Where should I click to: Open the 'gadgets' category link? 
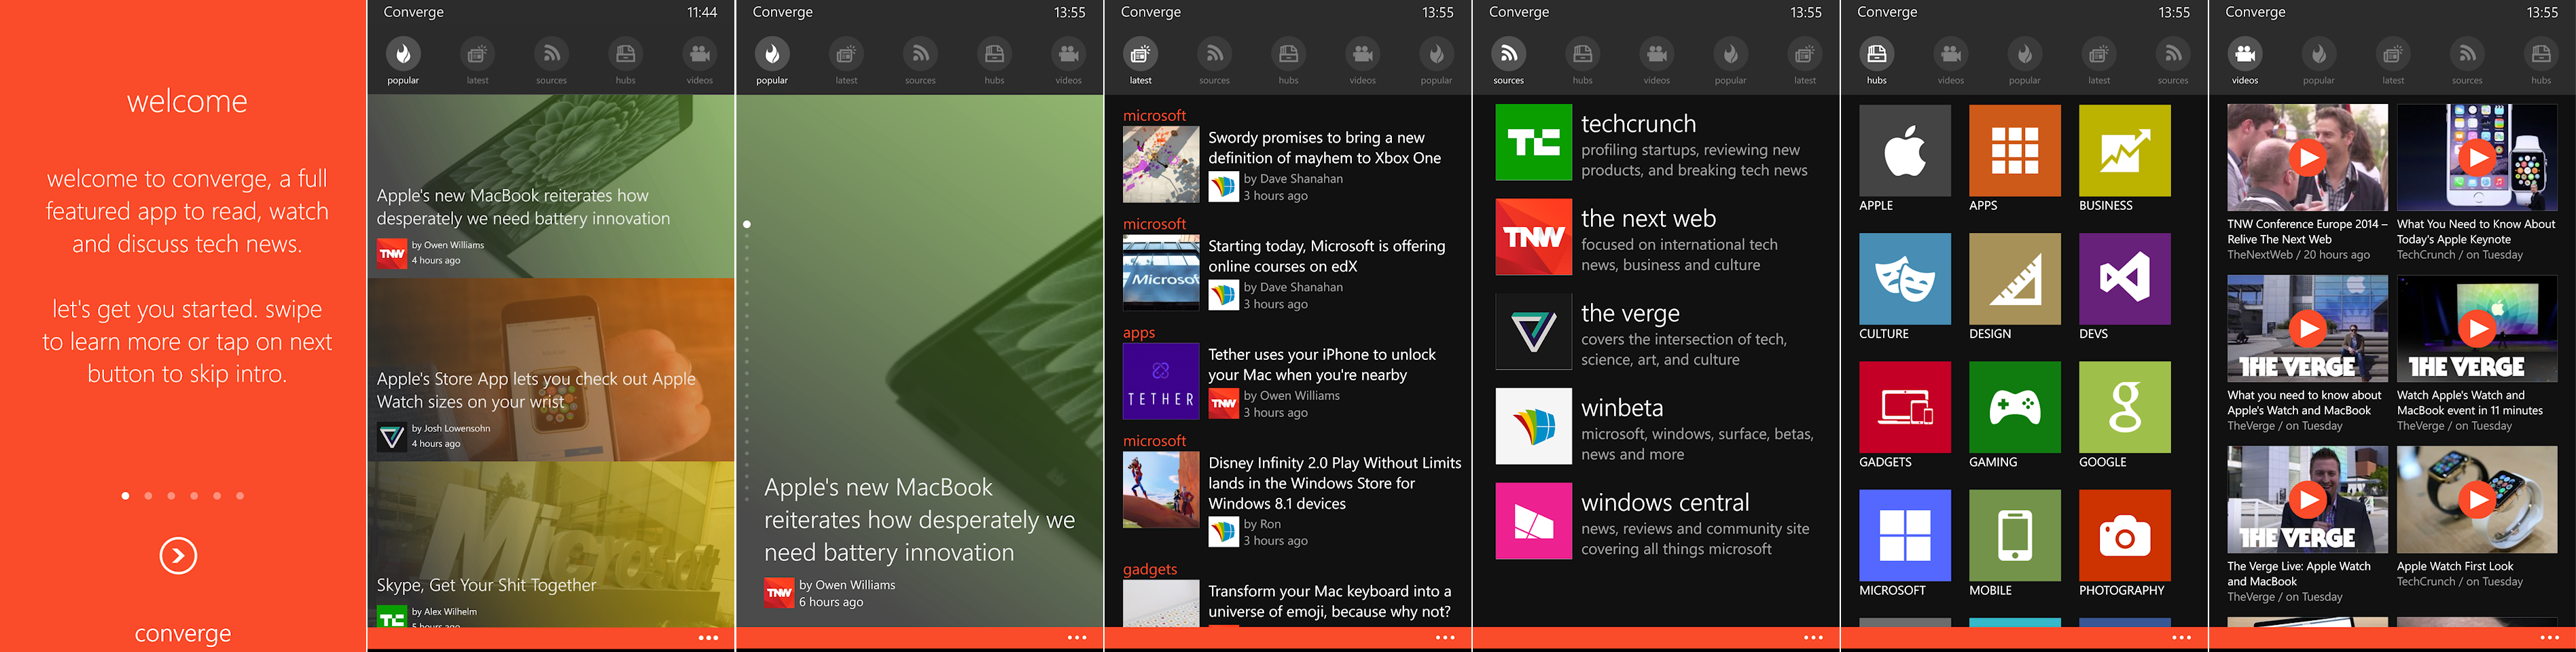click(1149, 569)
